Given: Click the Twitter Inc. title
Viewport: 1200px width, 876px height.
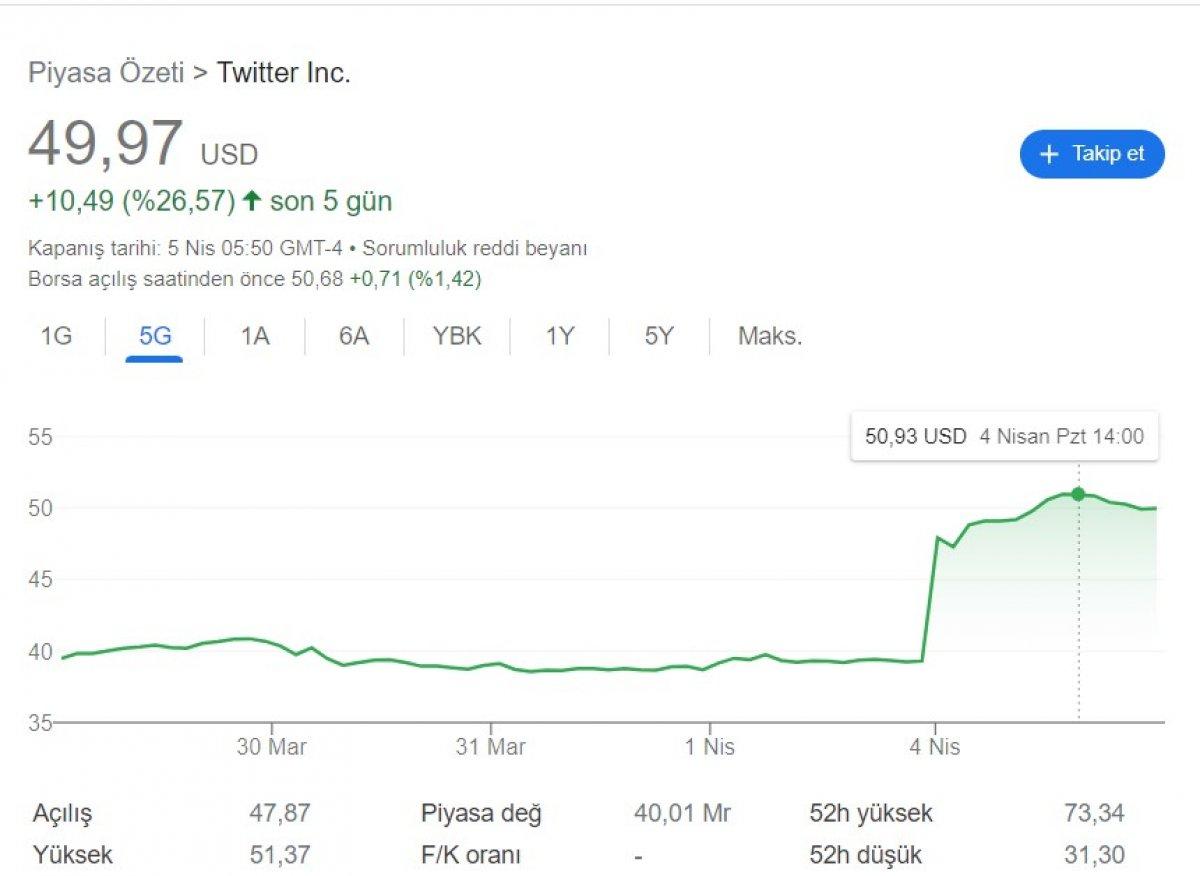Looking at the screenshot, I should [284, 73].
